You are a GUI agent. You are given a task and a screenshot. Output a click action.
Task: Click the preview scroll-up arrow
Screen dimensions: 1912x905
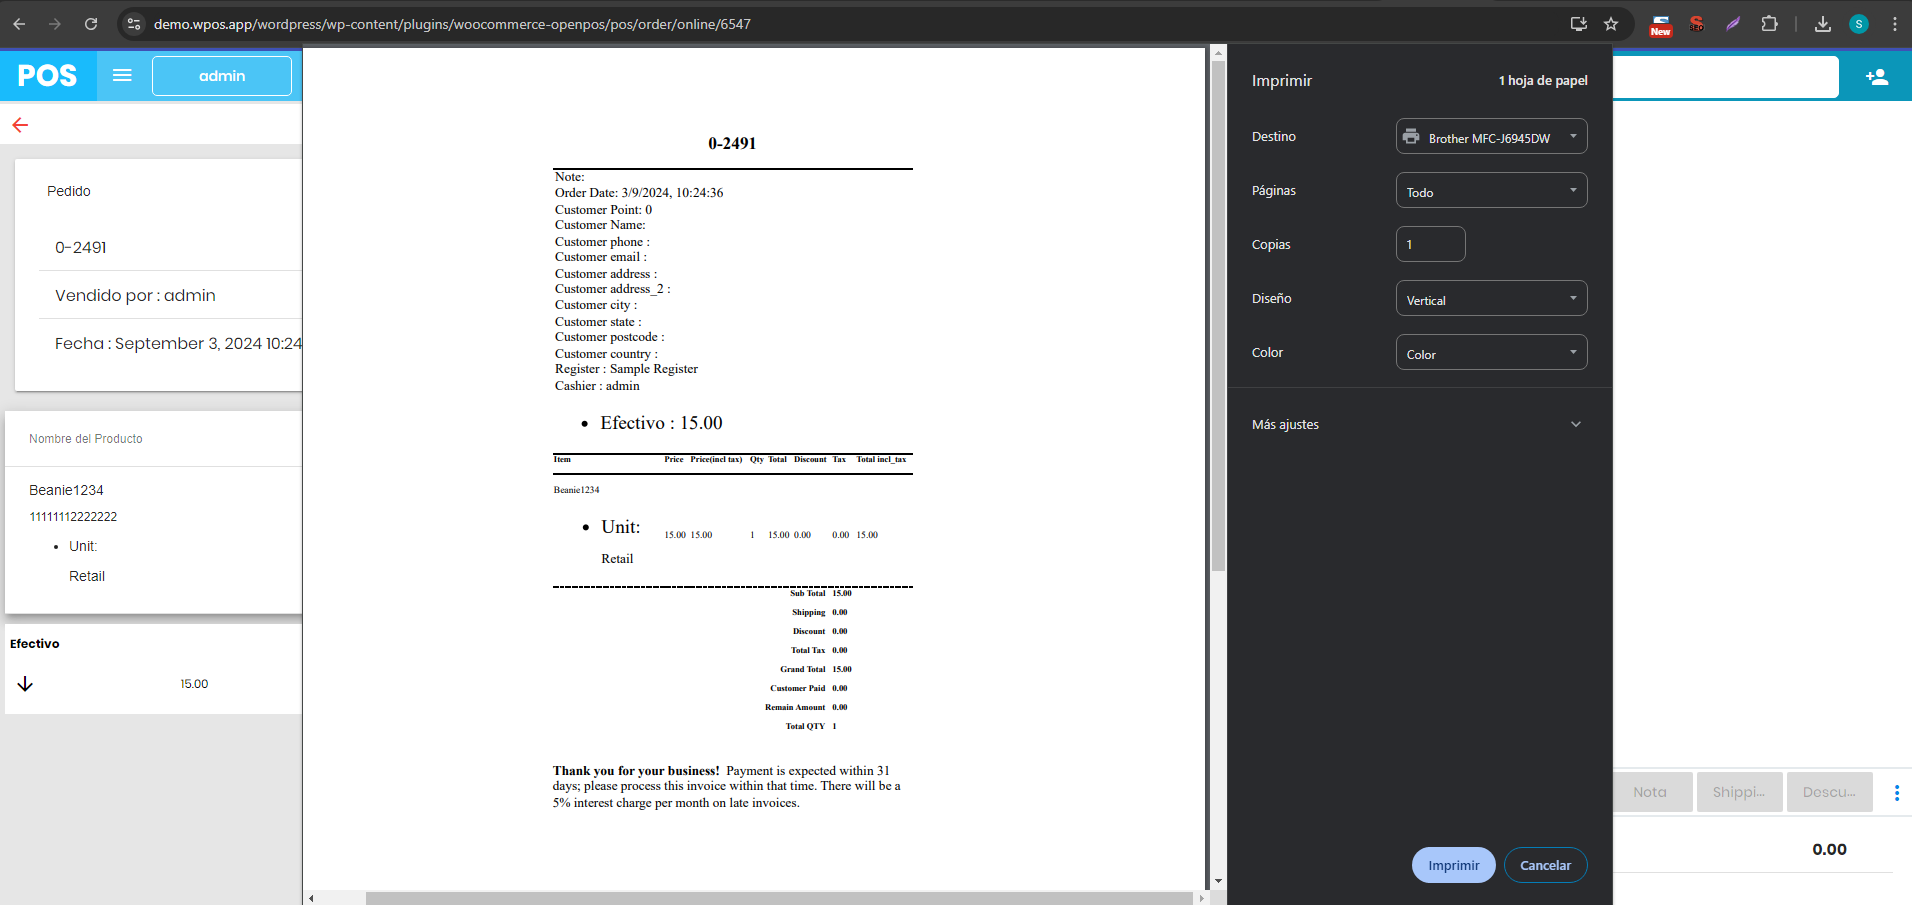click(x=1218, y=53)
